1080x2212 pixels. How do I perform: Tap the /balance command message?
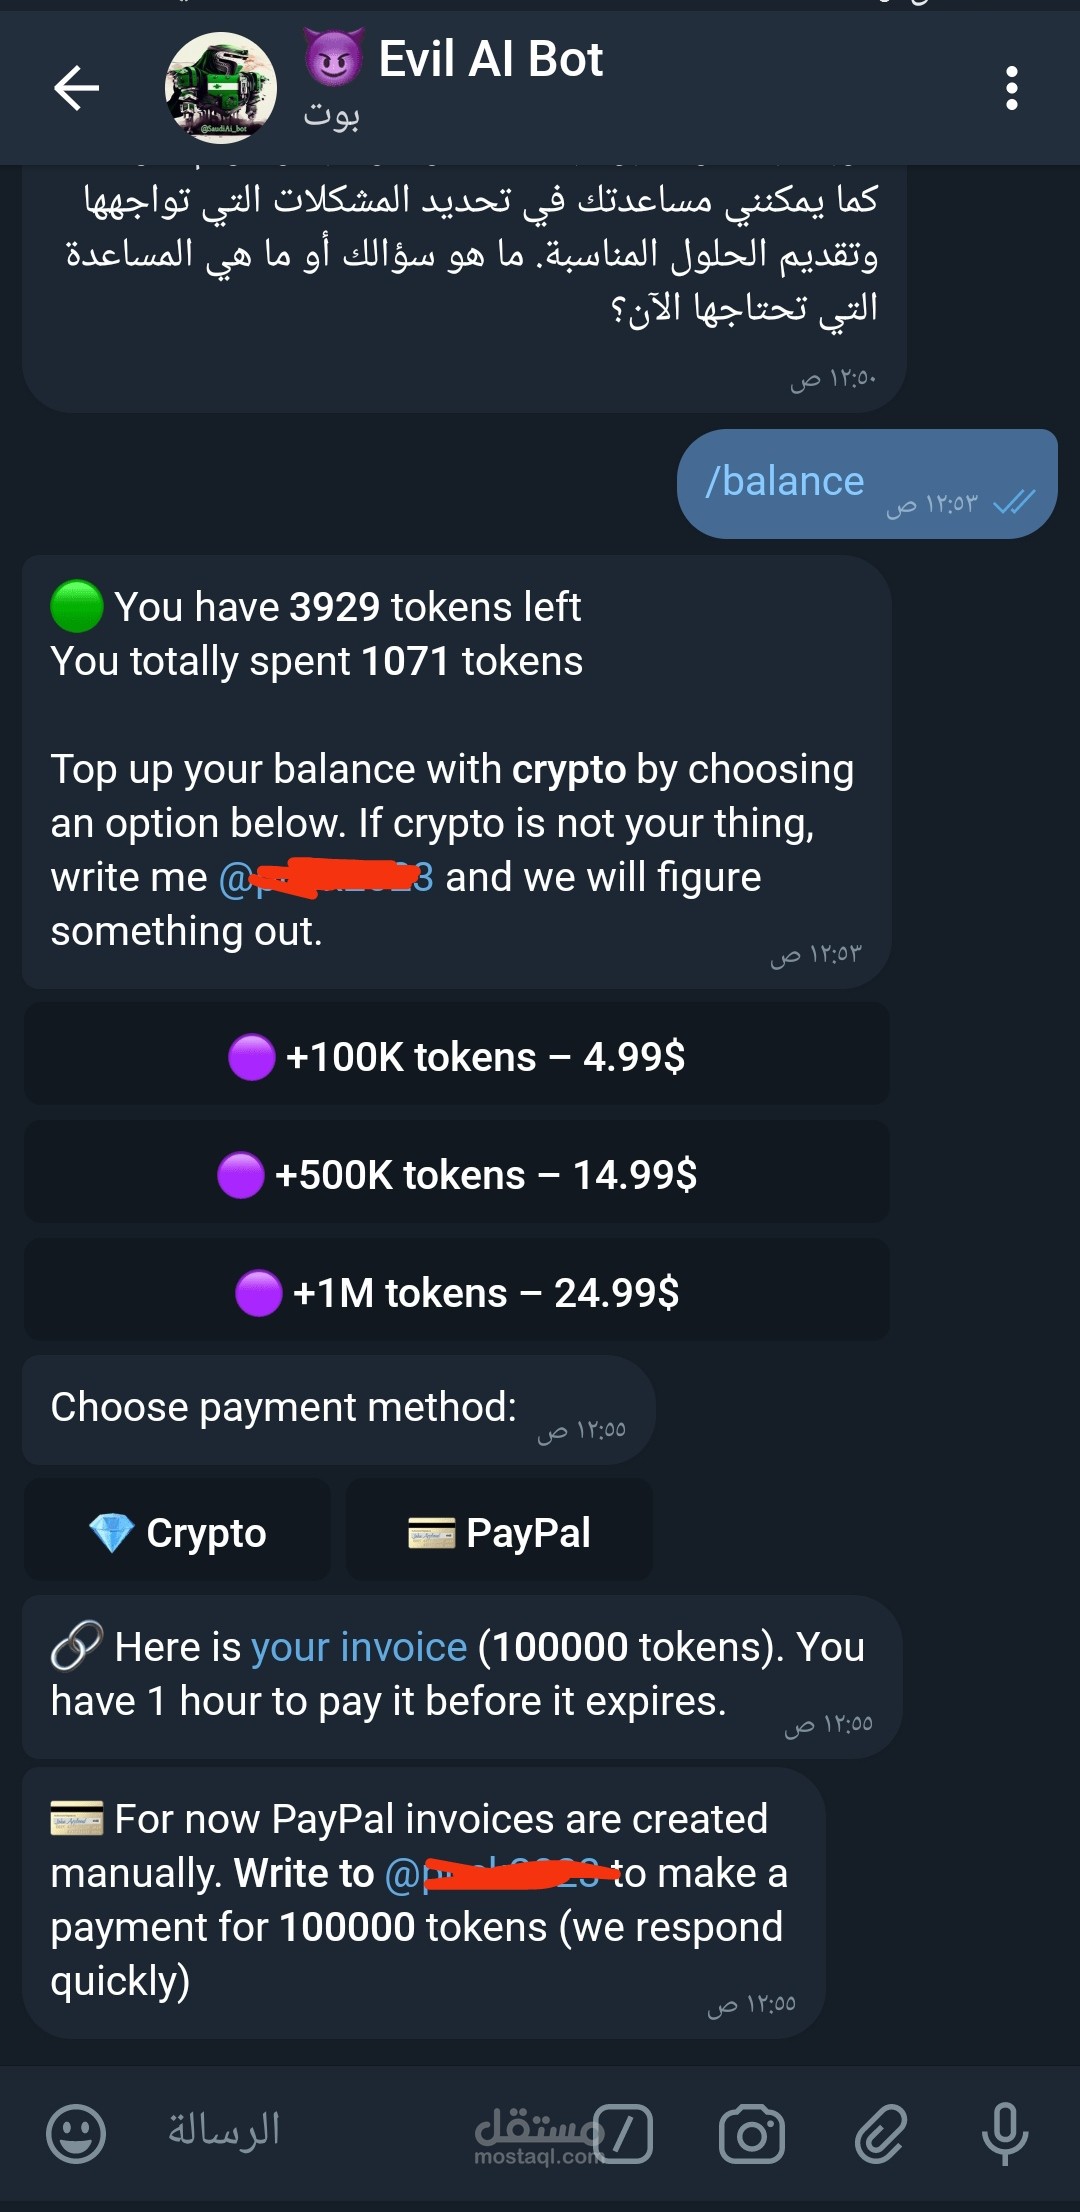[x=867, y=484]
